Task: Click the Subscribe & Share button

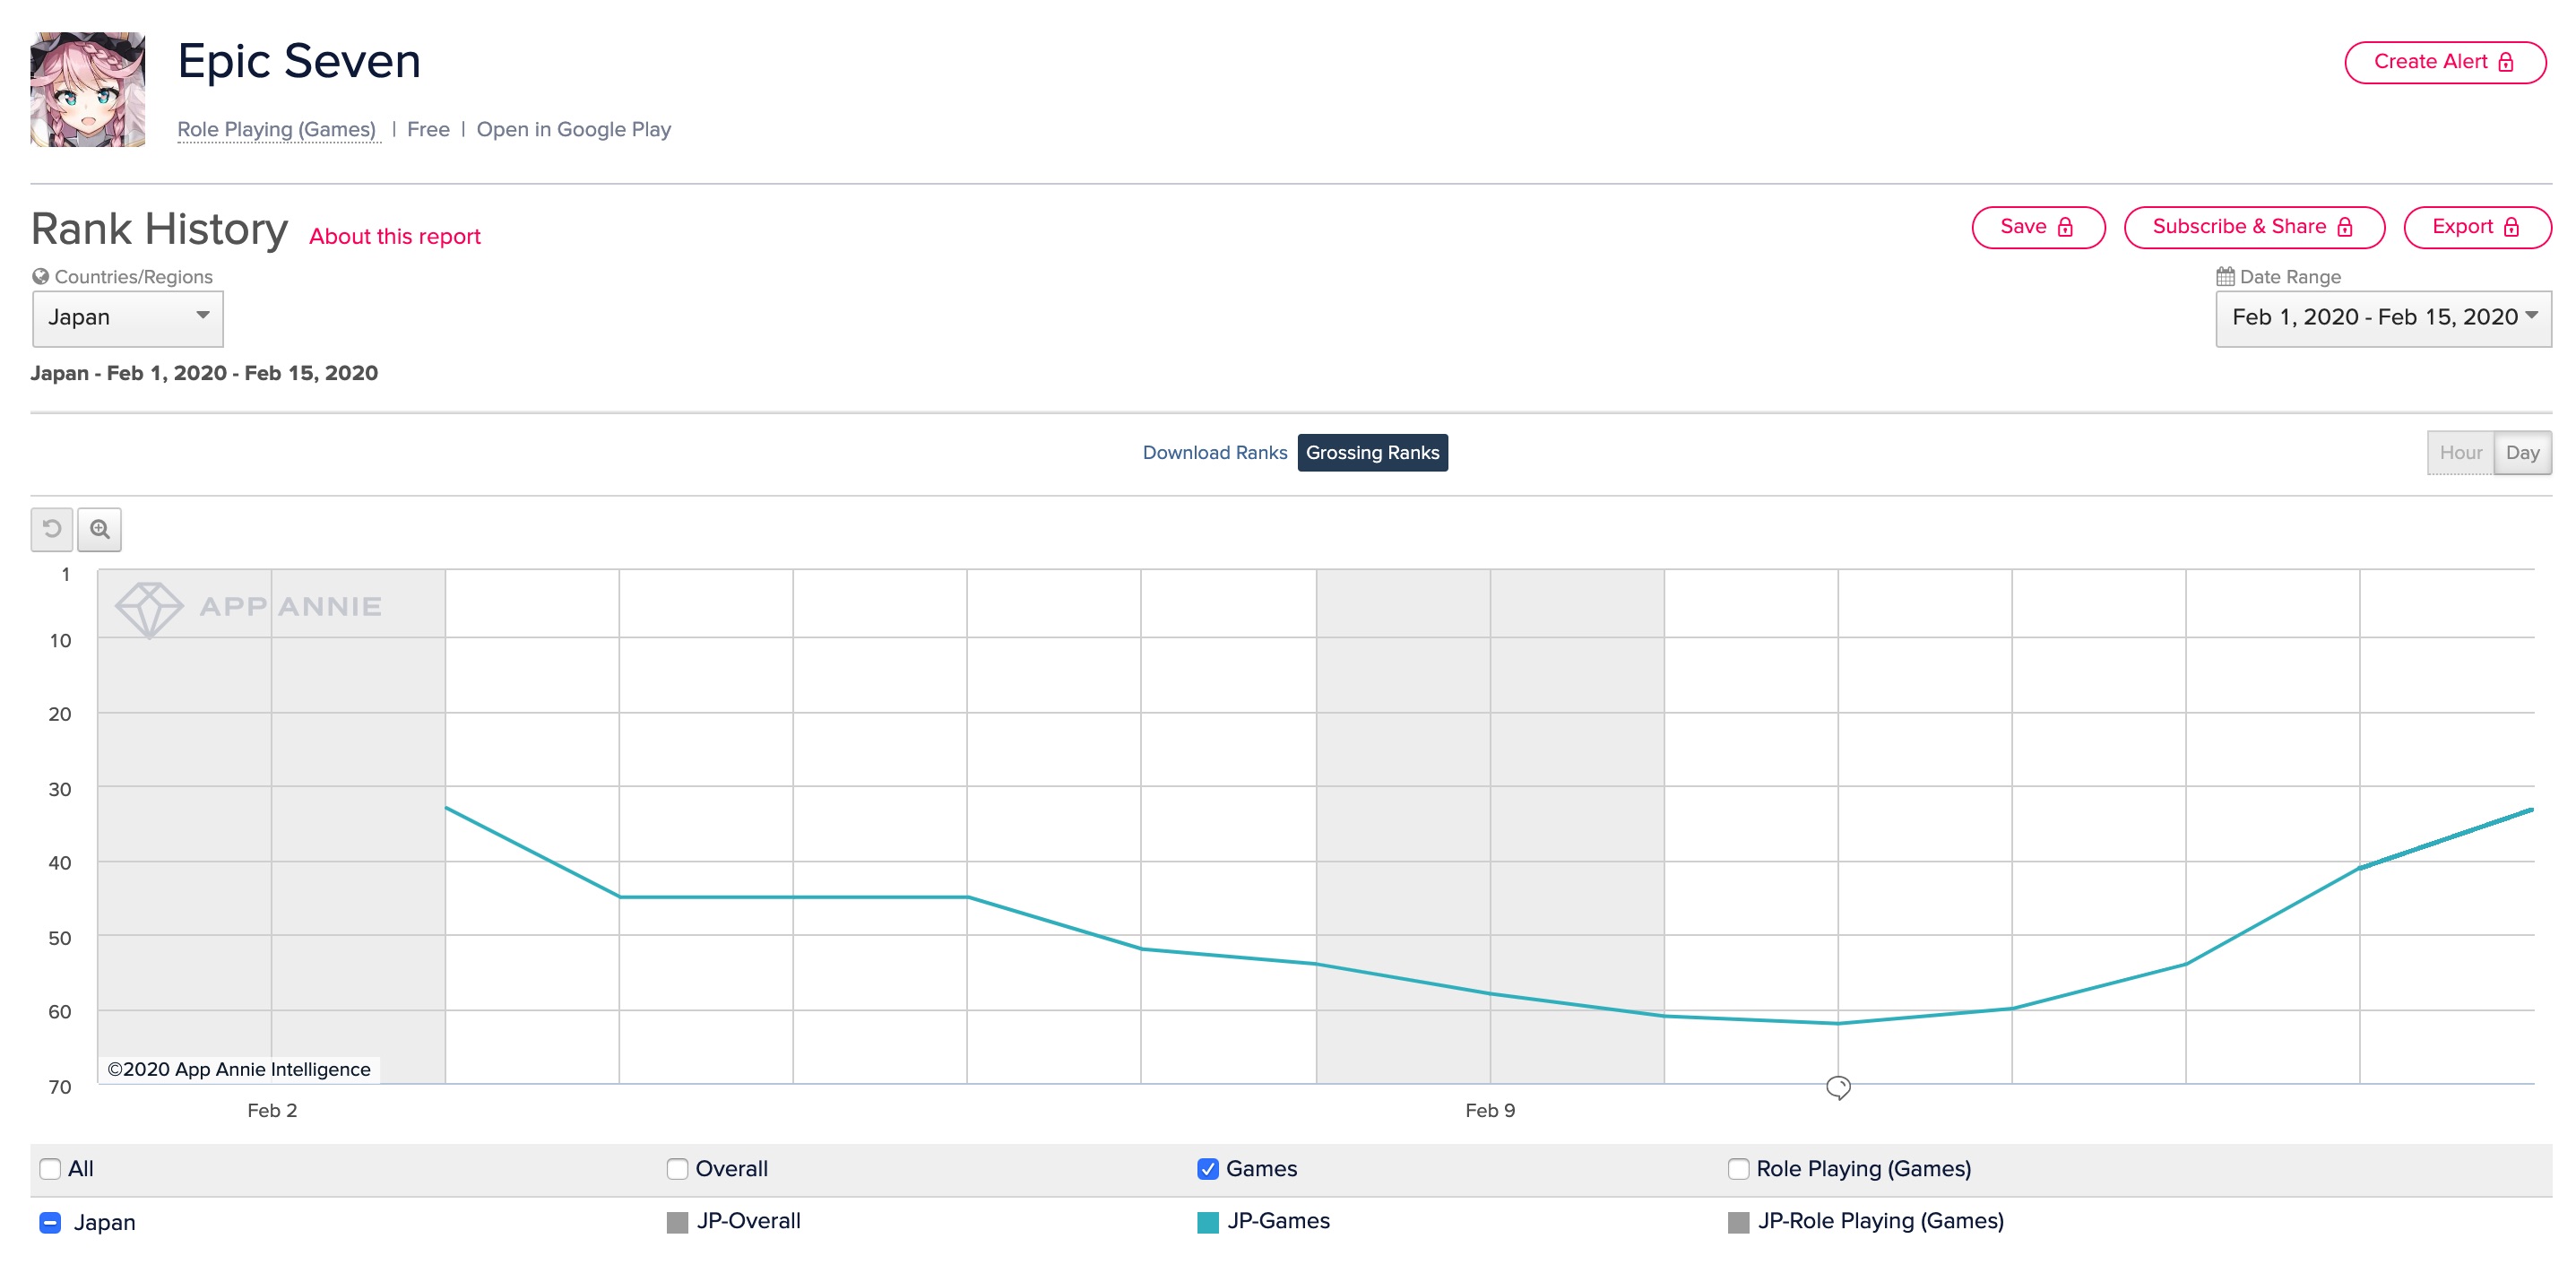Action: click(x=2254, y=227)
